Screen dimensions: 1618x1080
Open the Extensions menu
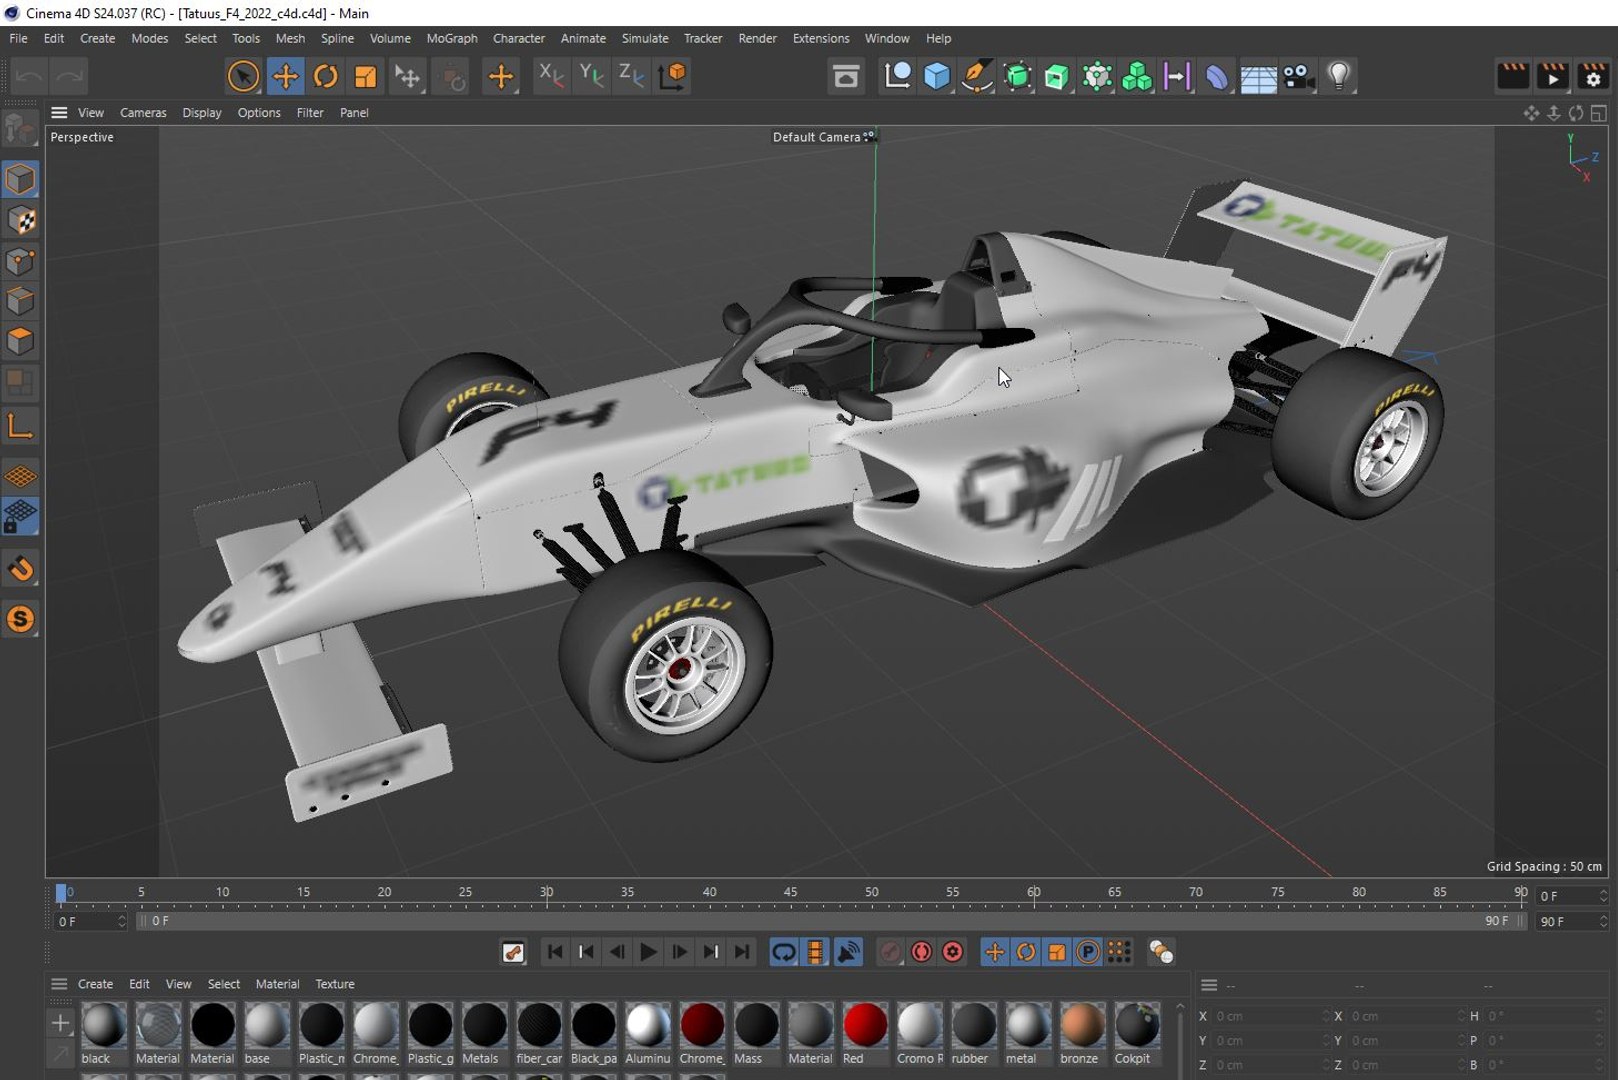pyautogui.click(x=821, y=38)
